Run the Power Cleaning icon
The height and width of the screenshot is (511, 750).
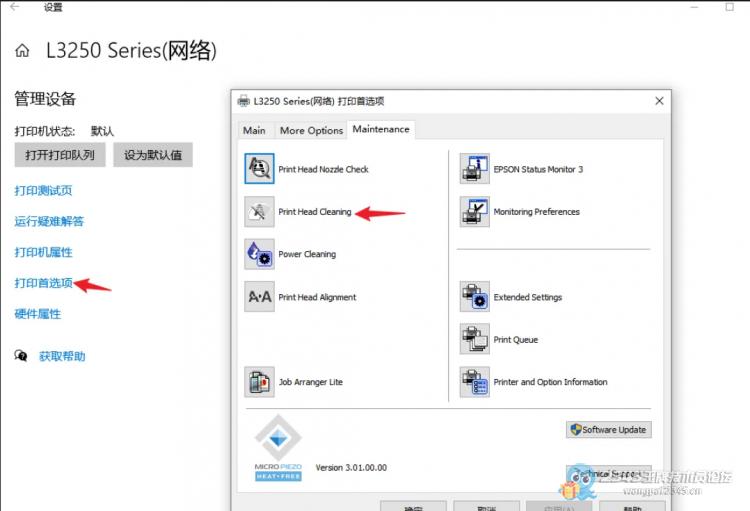coord(259,254)
